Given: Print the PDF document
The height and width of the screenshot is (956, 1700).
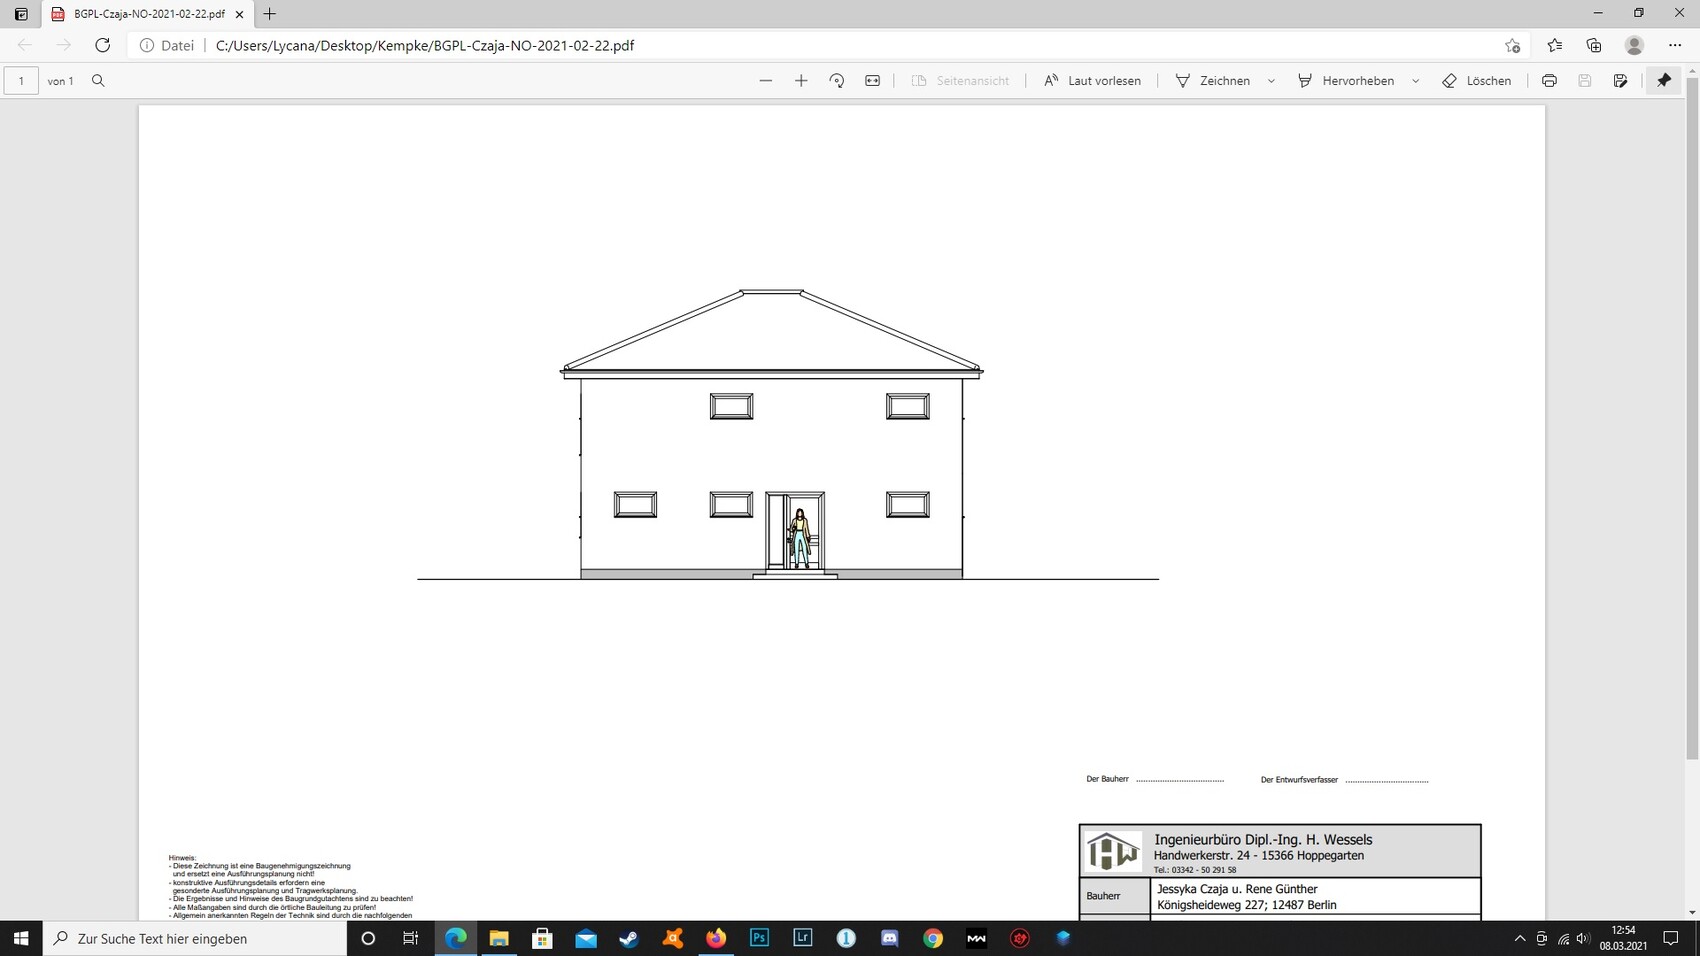Looking at the screenshot, I should [1549, 81].
